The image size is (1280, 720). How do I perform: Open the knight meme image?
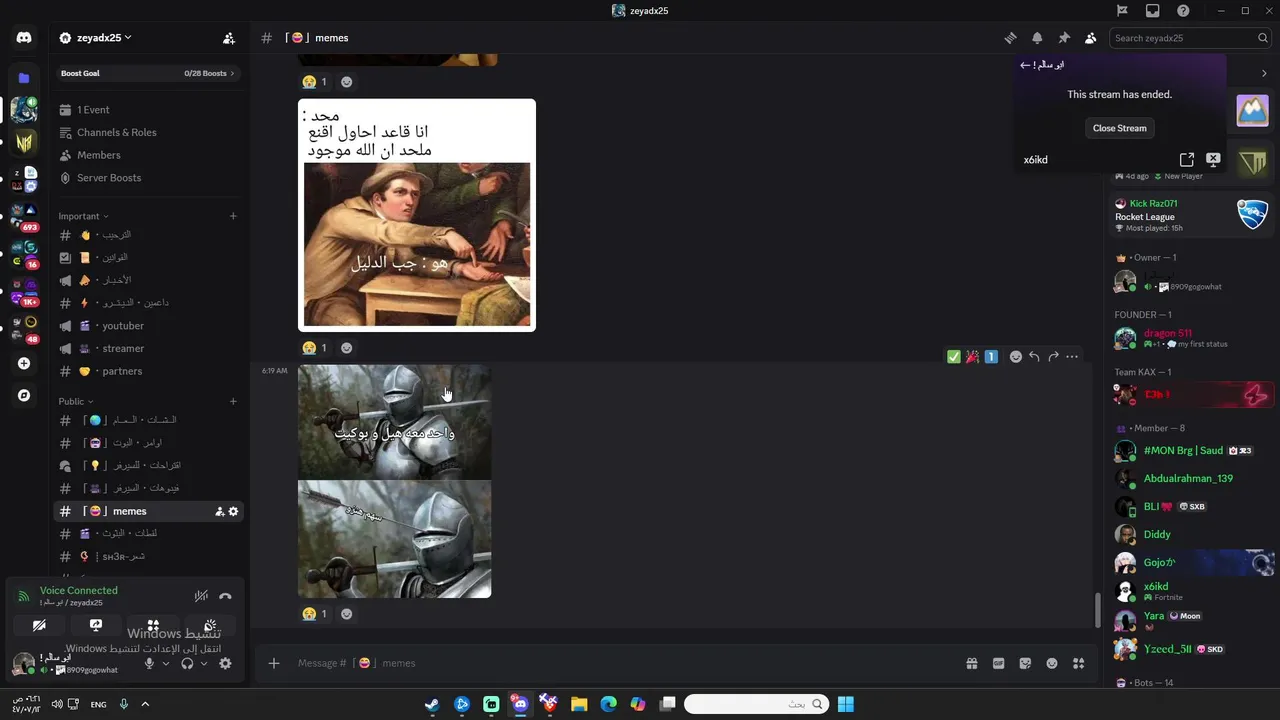click(x=395, y=481)
